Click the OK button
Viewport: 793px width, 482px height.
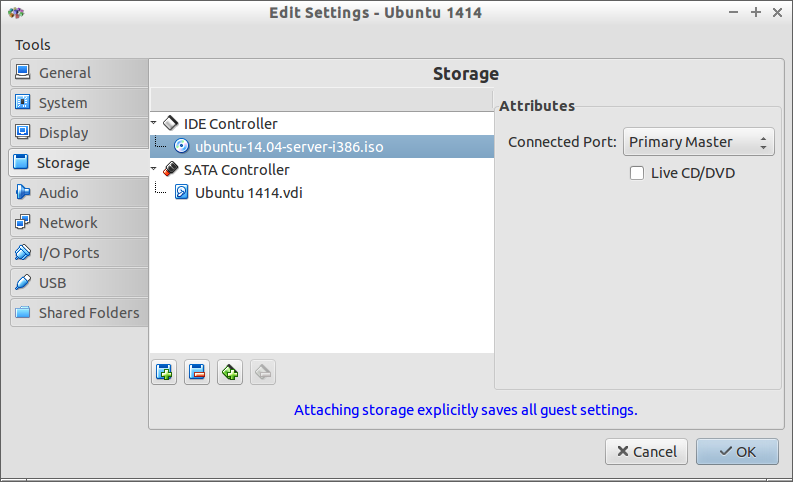click(737, 452)
